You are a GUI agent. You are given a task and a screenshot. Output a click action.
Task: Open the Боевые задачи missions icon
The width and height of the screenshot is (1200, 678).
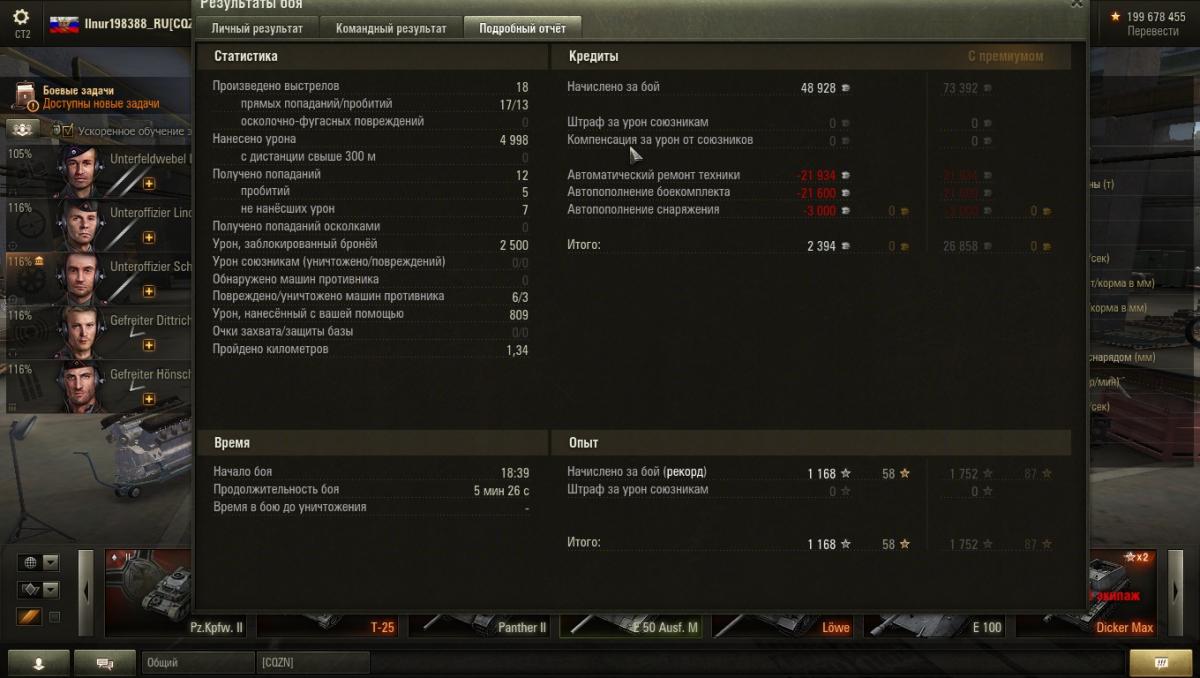point(25,96)
